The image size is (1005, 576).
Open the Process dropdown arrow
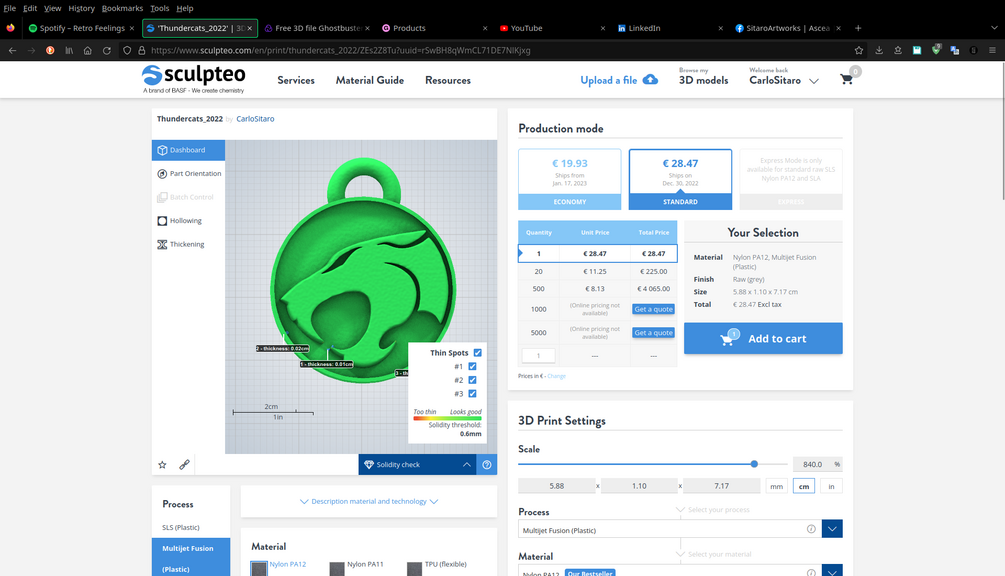click(x=832, y=529)
